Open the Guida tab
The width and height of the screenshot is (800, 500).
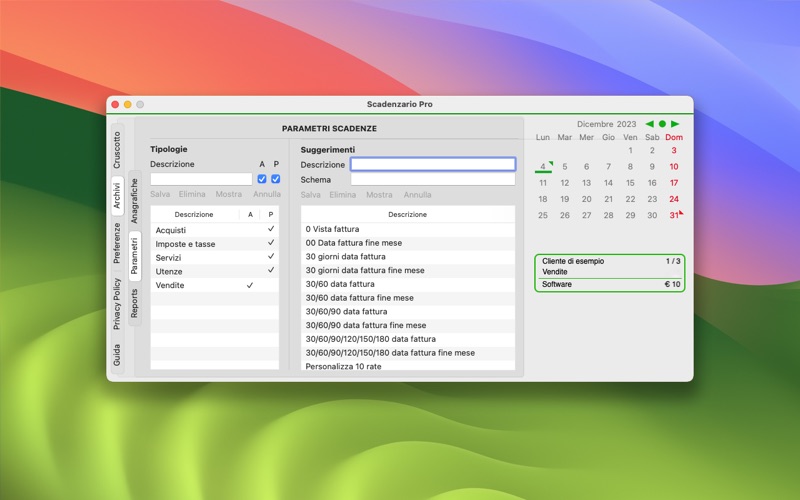click(117, 355)
